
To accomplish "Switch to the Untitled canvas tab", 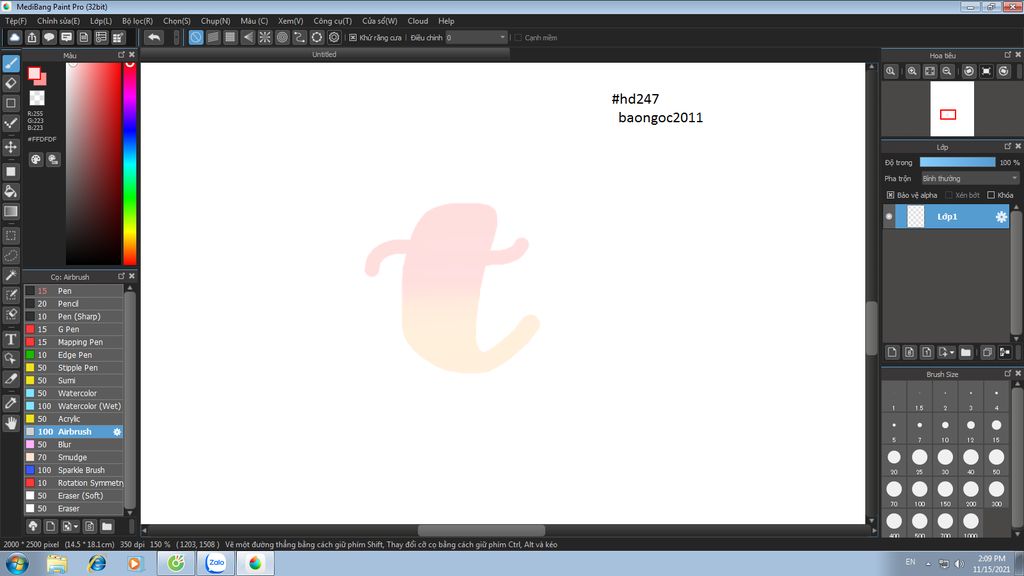I will (x=325, y=54).
